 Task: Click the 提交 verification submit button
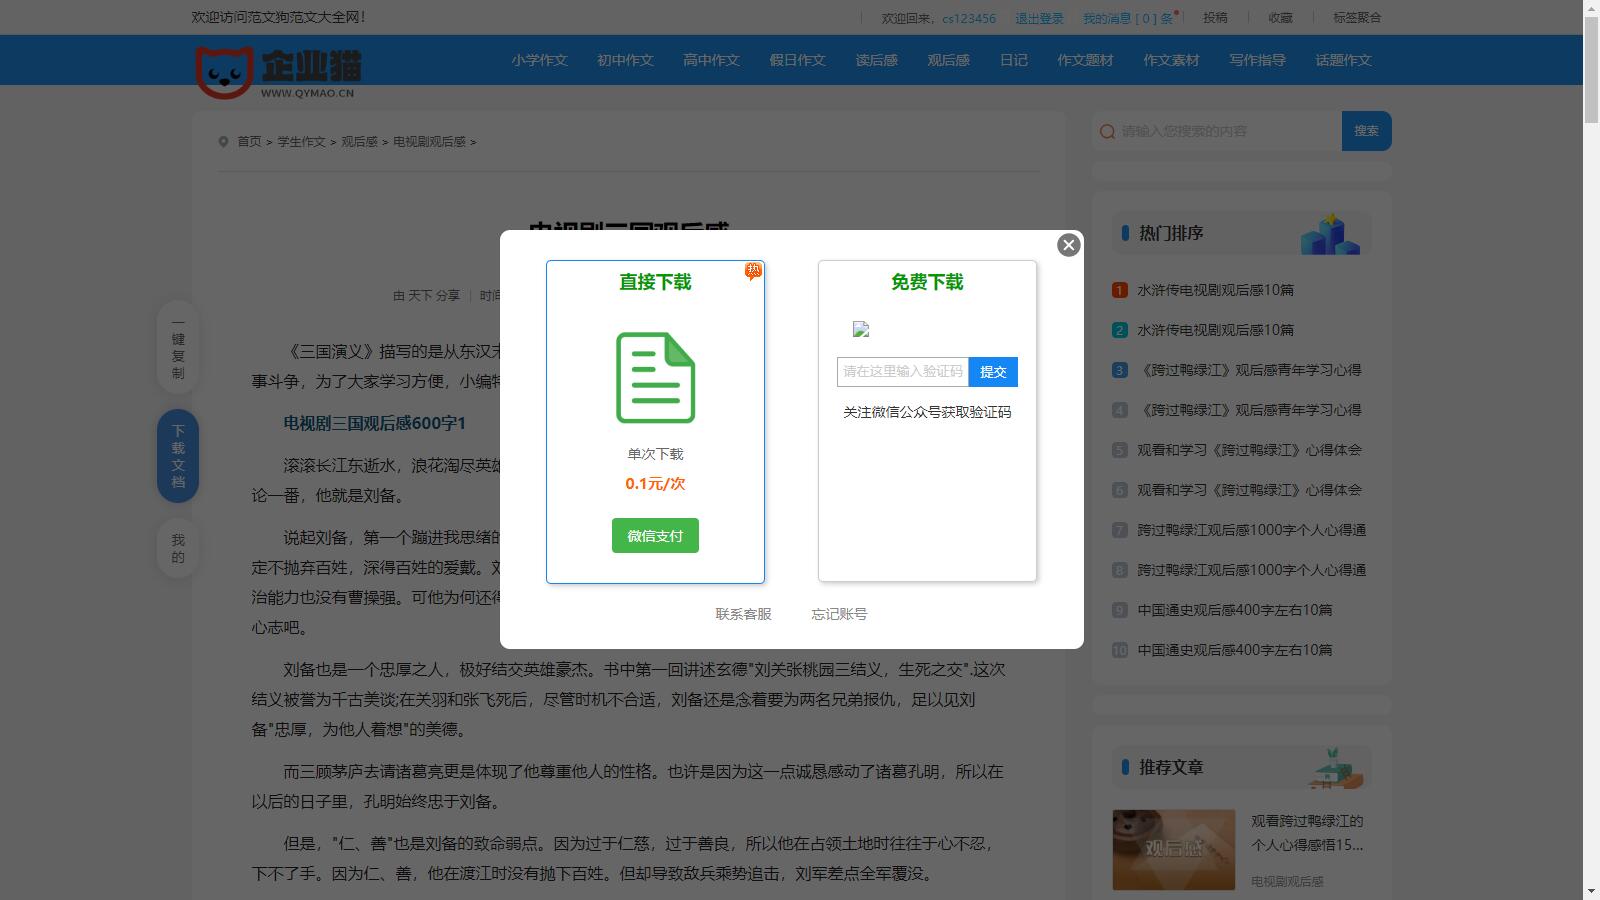point(993,371)
